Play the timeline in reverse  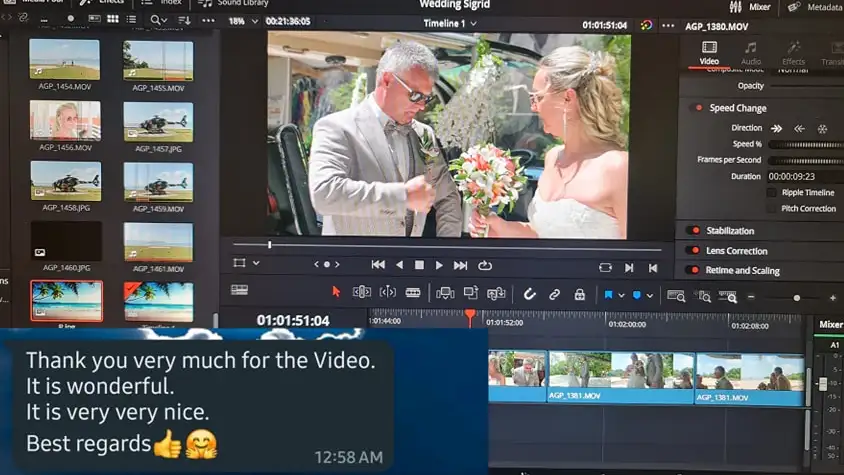point(399,265)
